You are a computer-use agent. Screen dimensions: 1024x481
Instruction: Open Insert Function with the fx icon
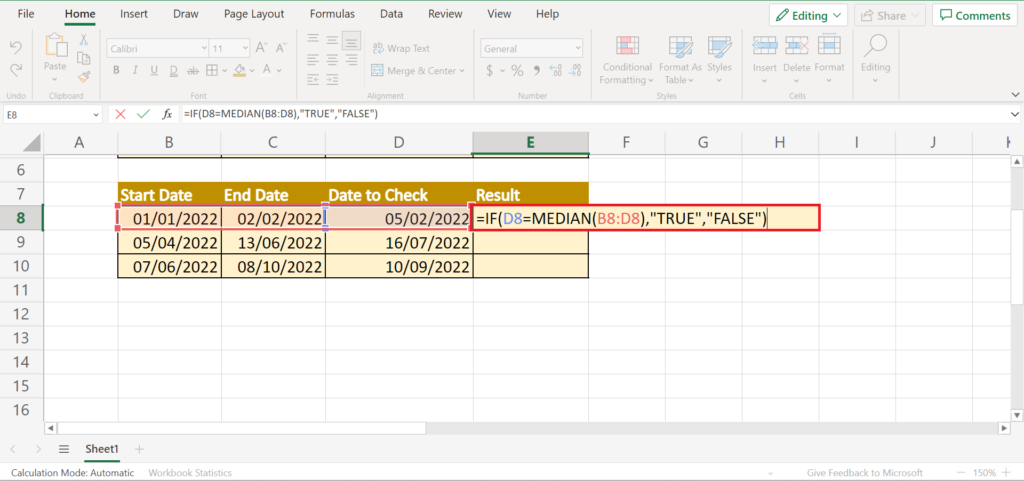coord(167,114)
